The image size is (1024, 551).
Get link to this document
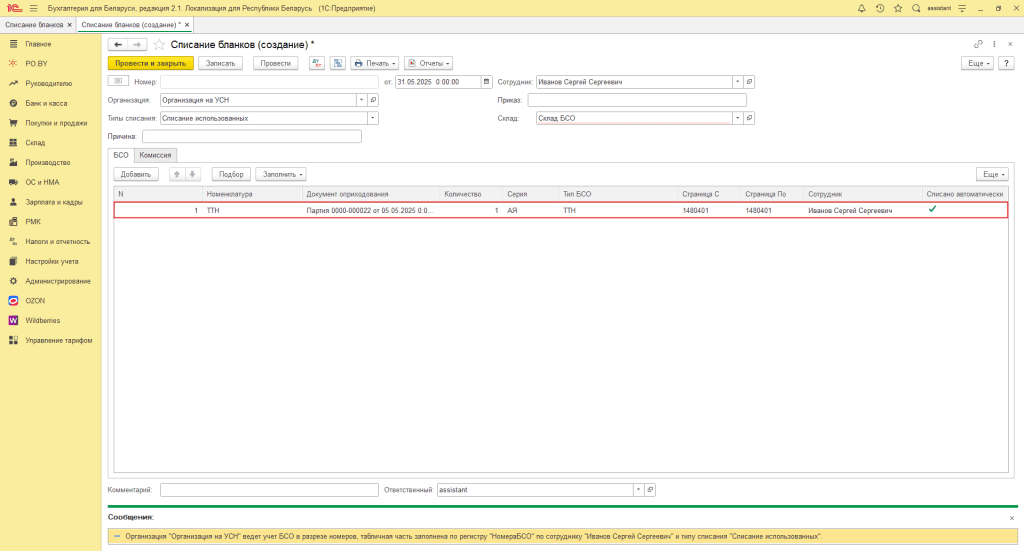tap(978, 44)
